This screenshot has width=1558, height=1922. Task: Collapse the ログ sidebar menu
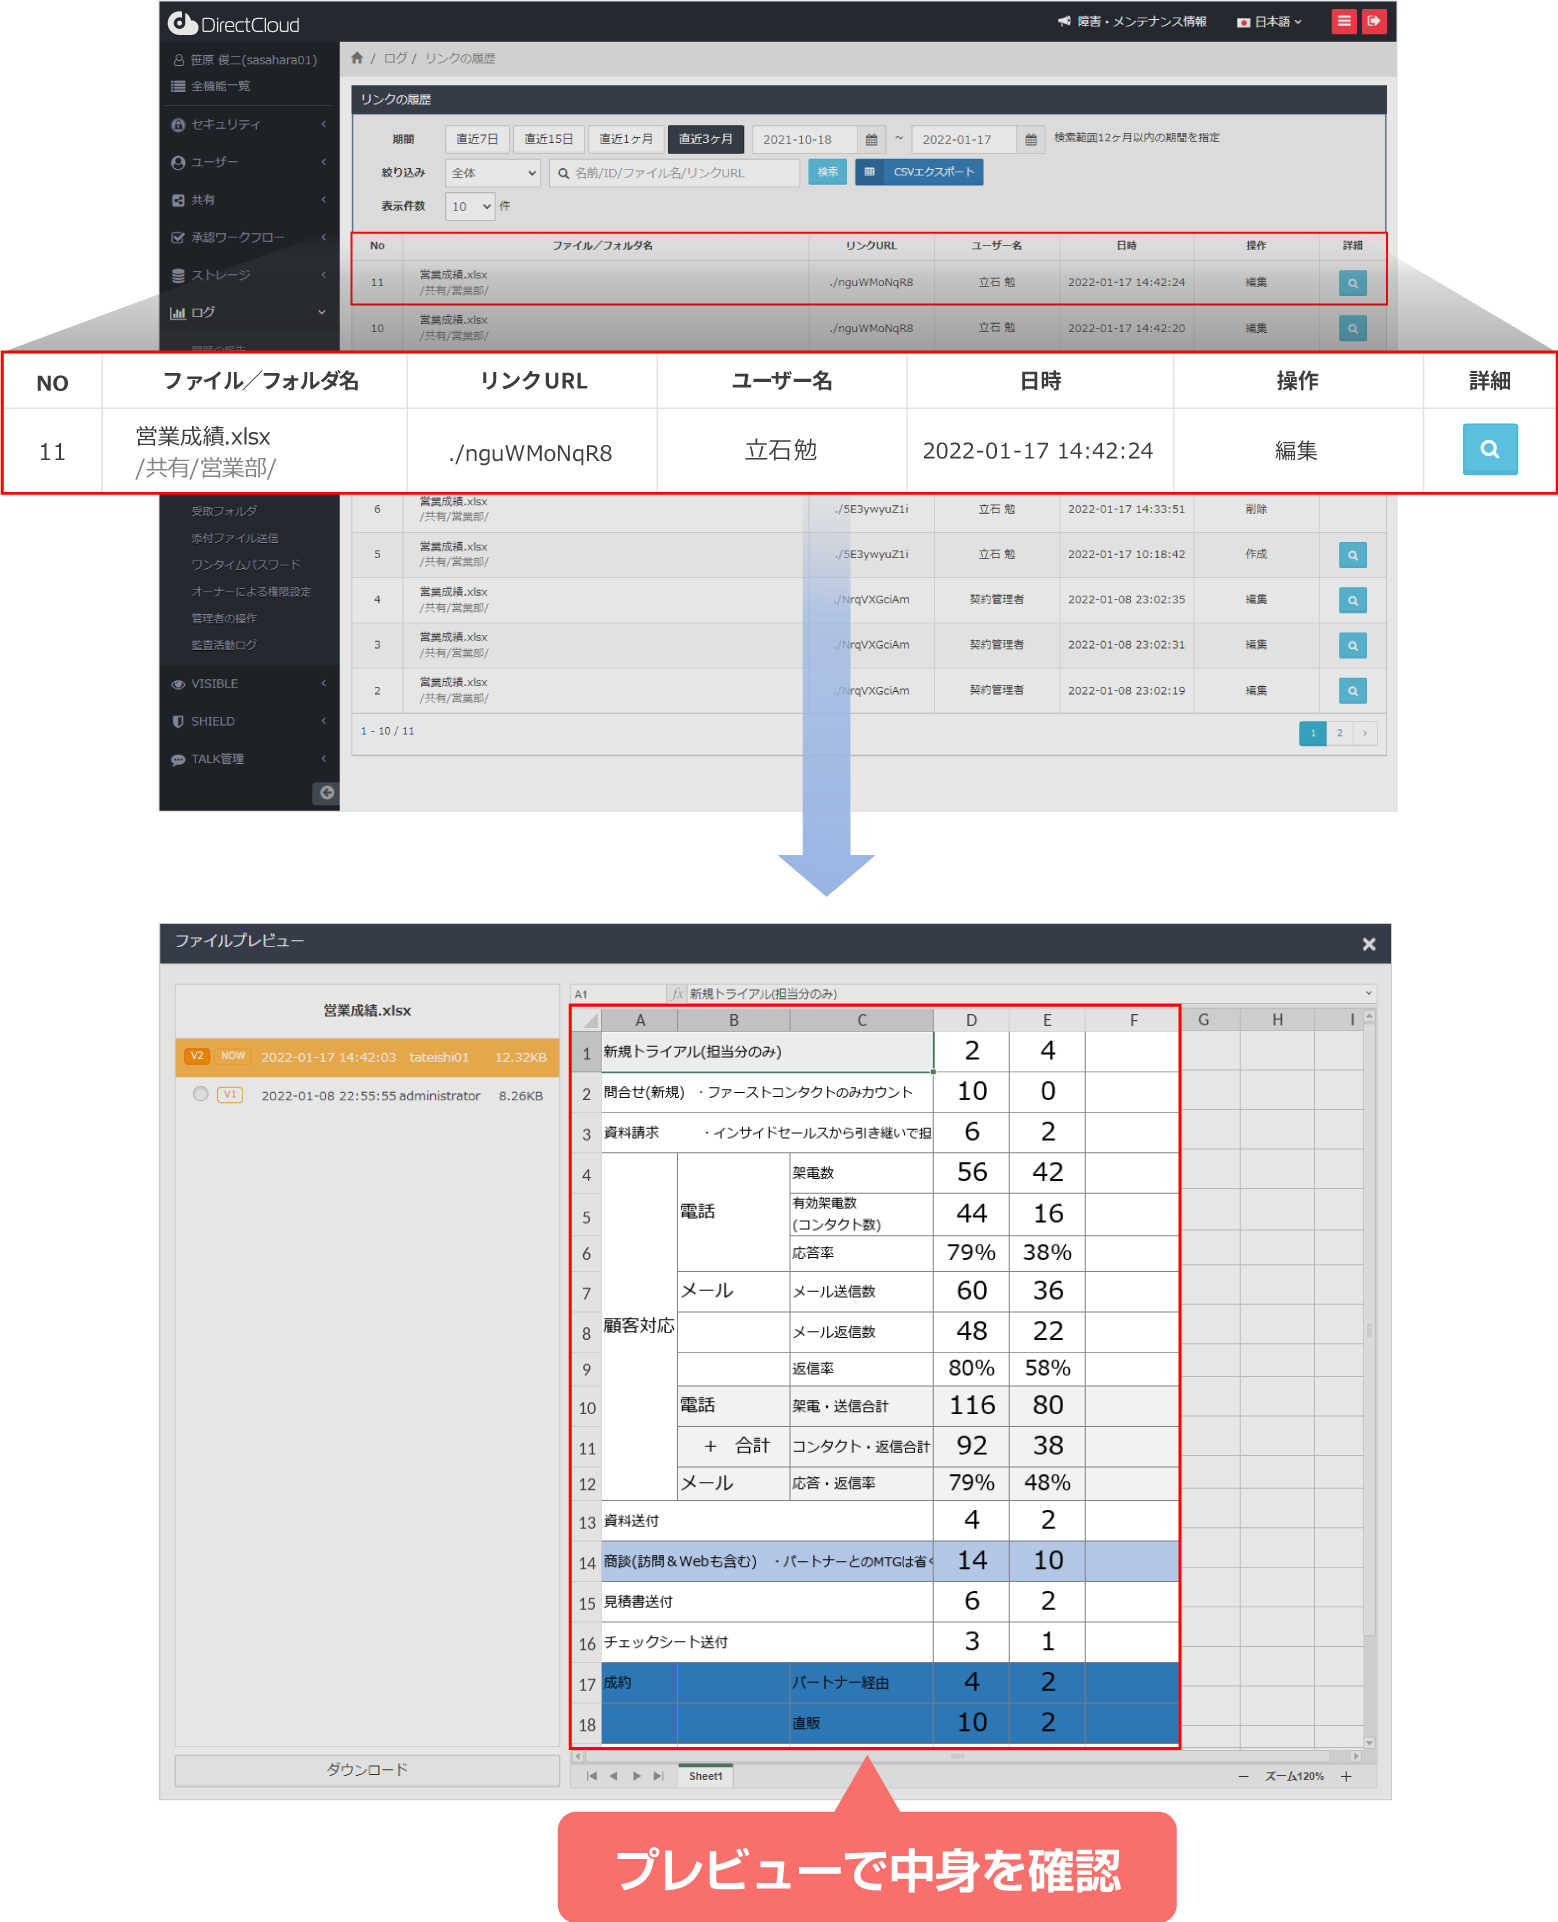(250, 313)
